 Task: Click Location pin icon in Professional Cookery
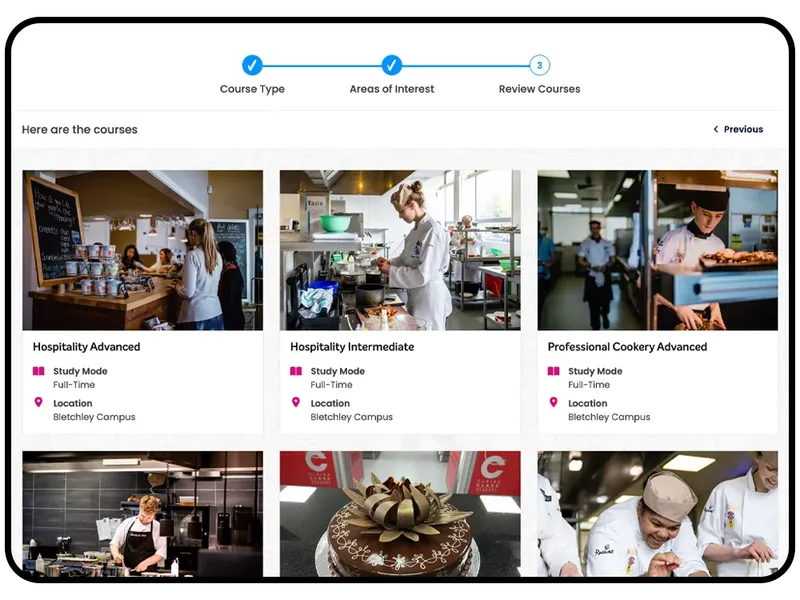coord(554,402)
